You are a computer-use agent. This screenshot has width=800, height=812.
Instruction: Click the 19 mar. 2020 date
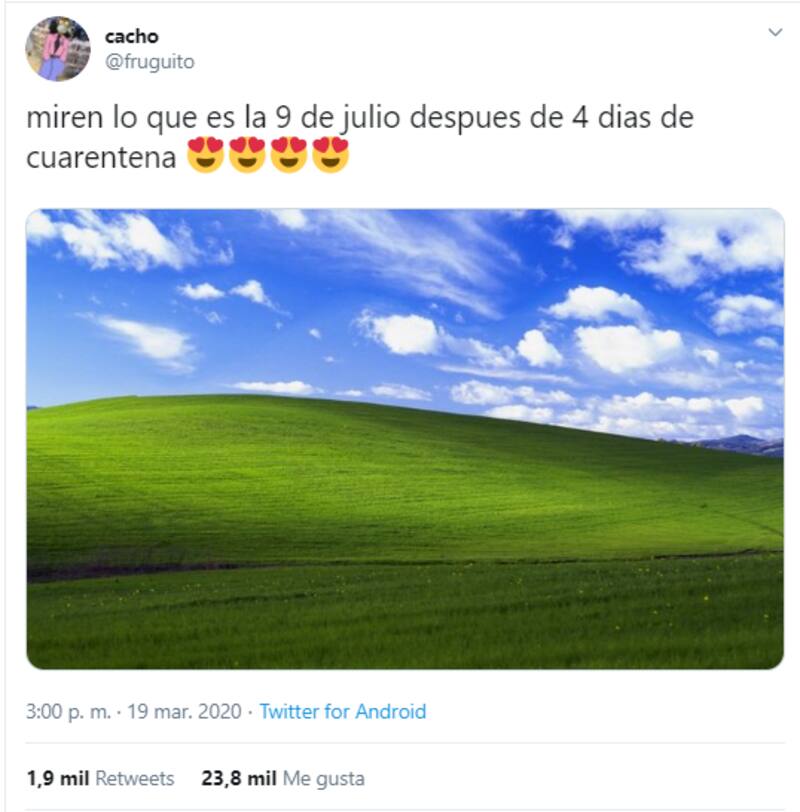tap(184, 712)
